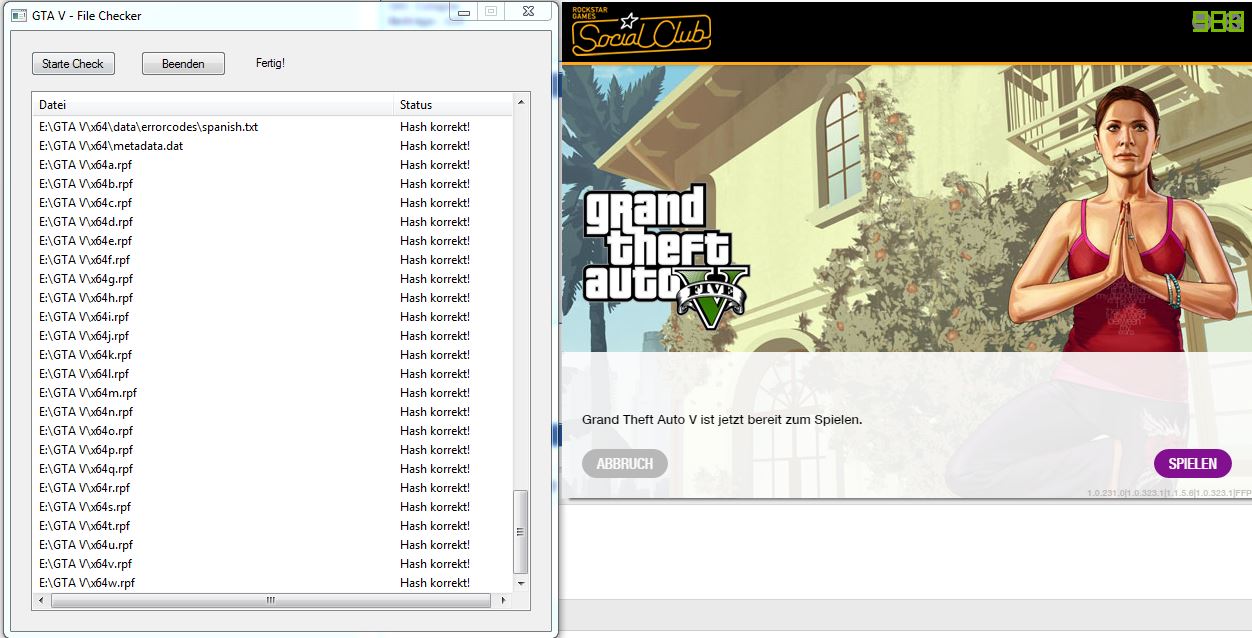Select row E:\GTA V\x64s.rpf
This screenshot has width=1252, height=638.
(x=272, y=507)
